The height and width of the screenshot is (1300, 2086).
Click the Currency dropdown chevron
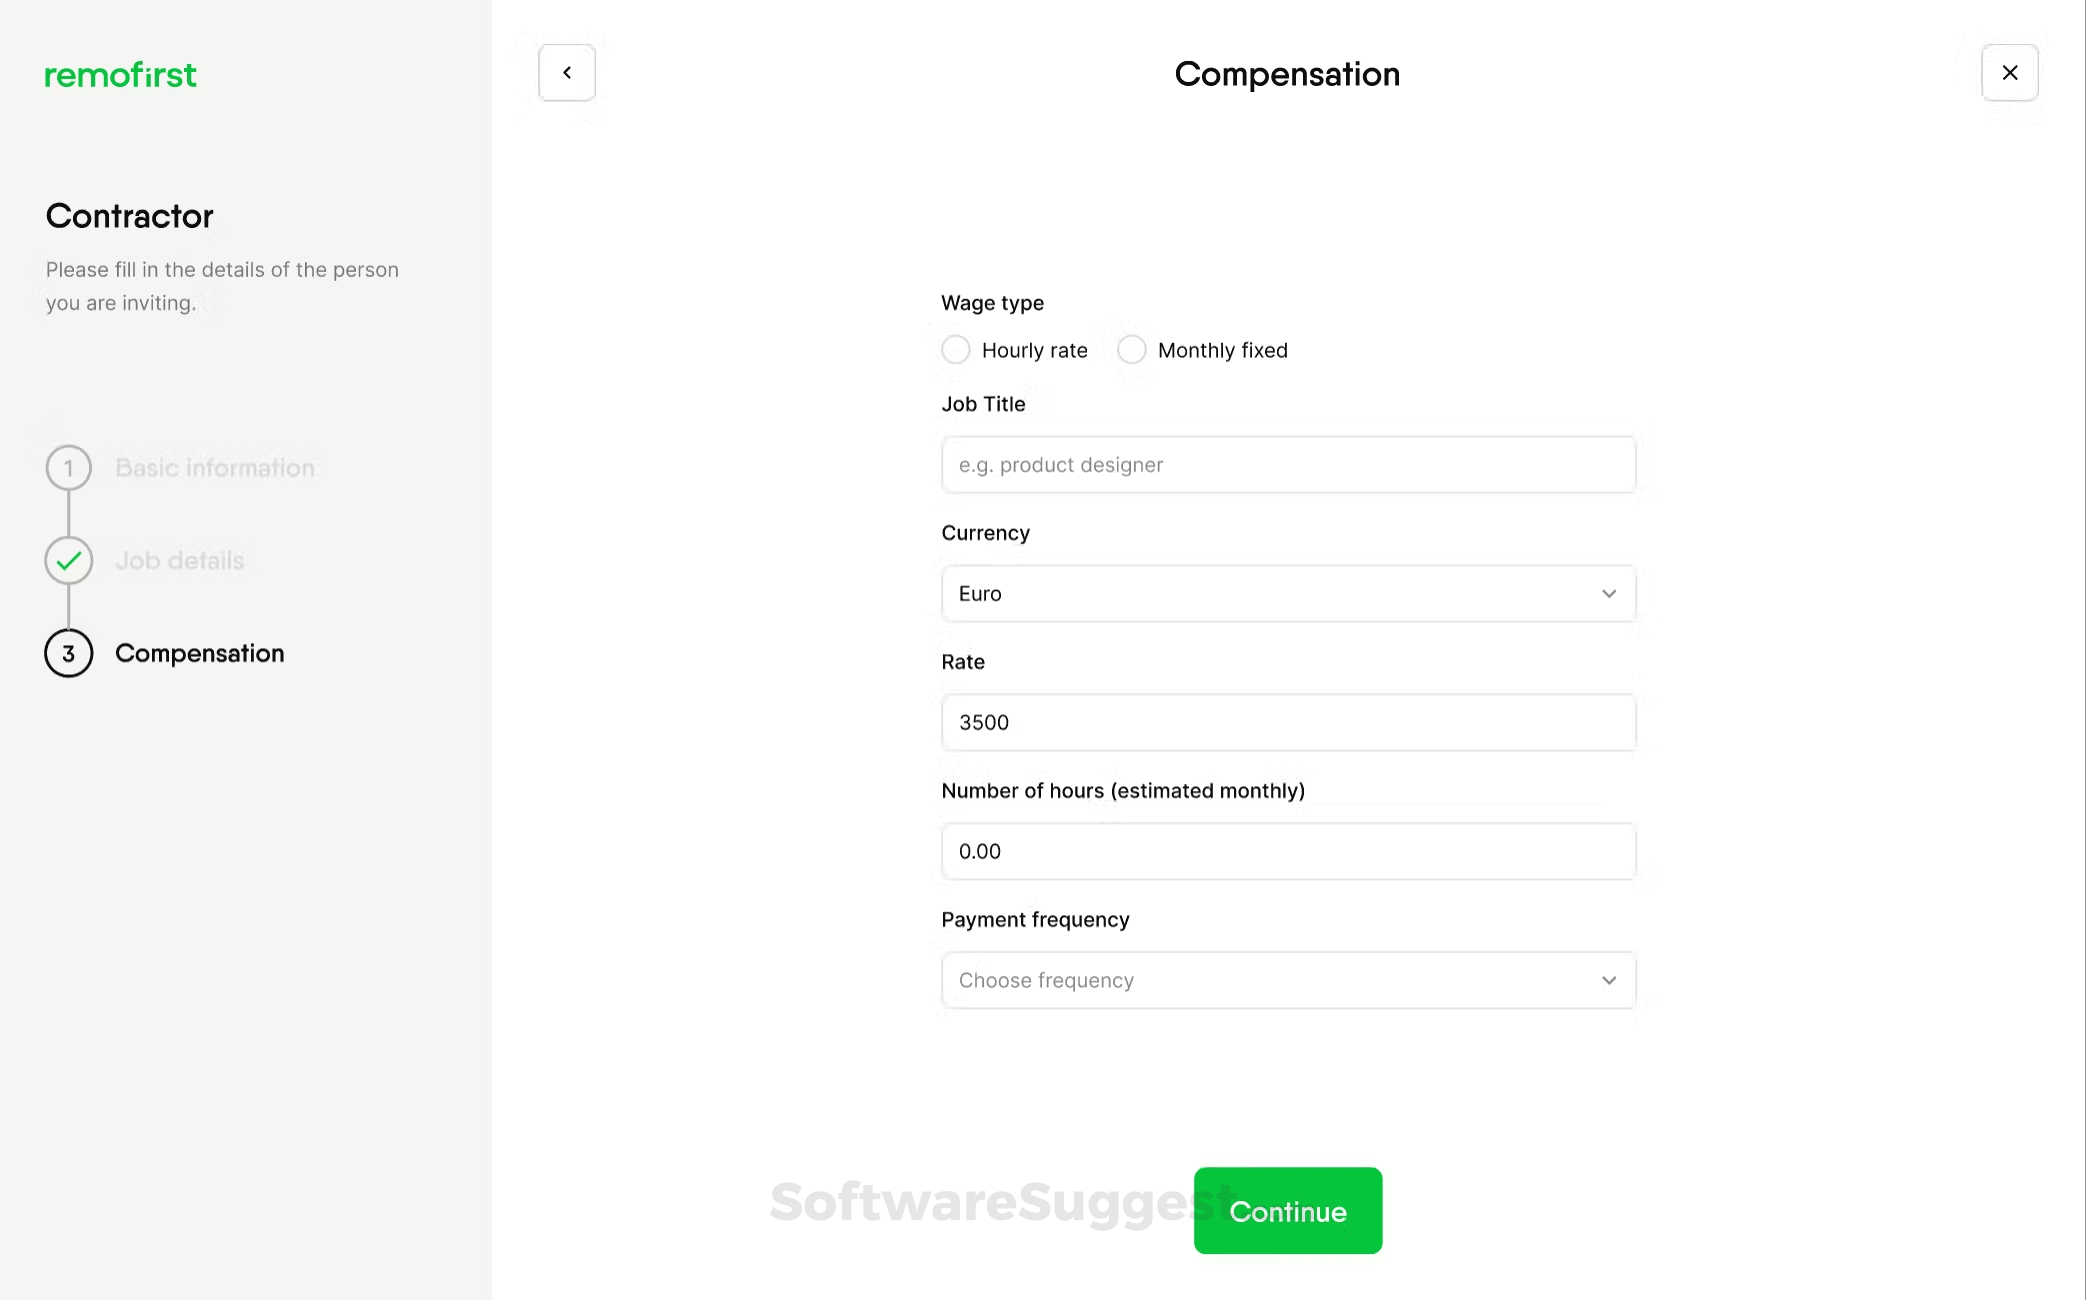tap(1608, 593)
